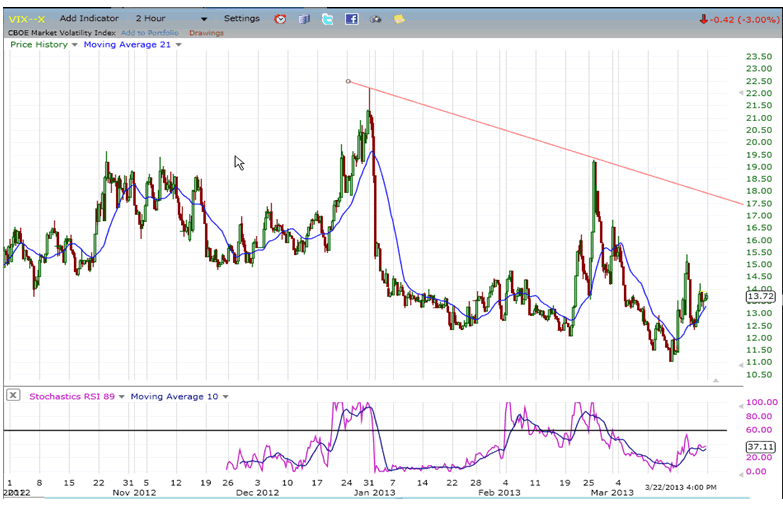This screenshot has width=783, height=516.
Task: Click the 13.72 current price label
Action: 758,297
